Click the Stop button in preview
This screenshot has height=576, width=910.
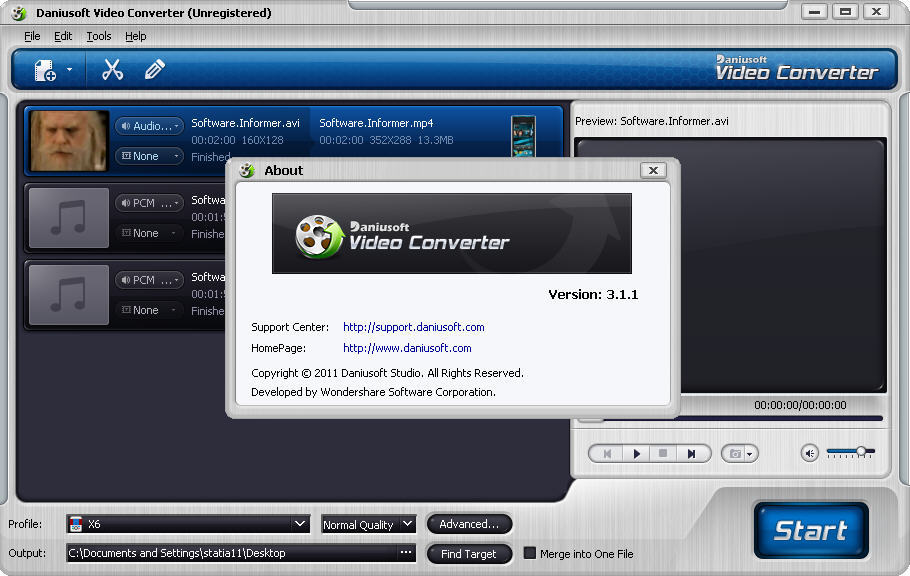(x=663, y=453)
